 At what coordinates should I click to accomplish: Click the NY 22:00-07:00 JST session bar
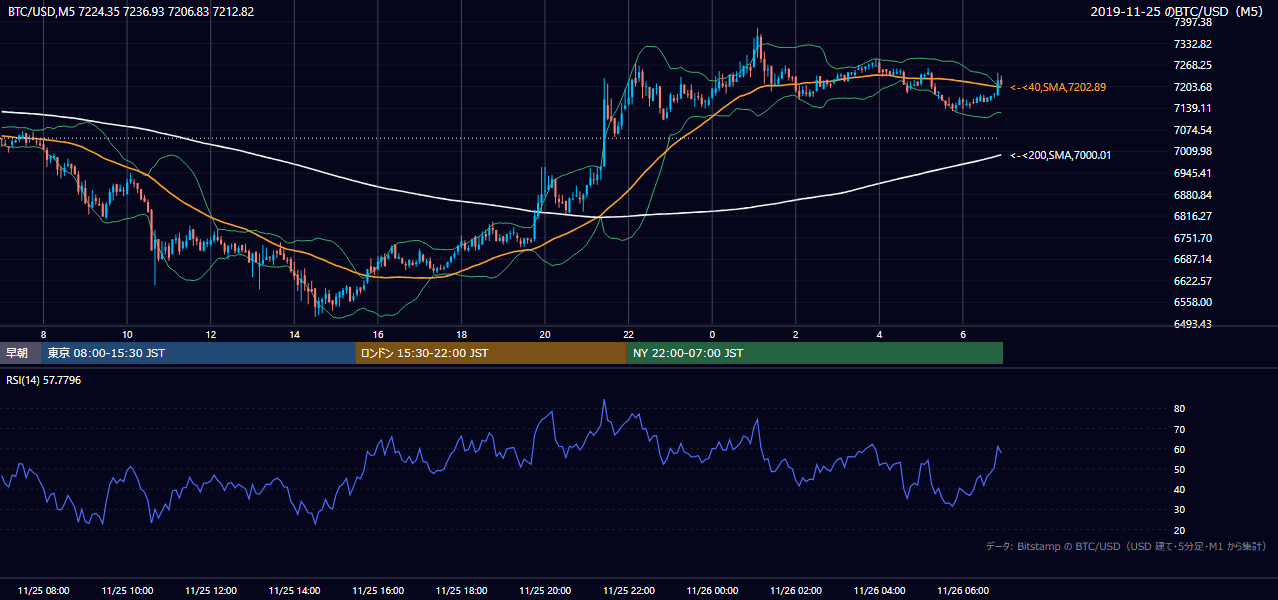(x=814, y=353)
